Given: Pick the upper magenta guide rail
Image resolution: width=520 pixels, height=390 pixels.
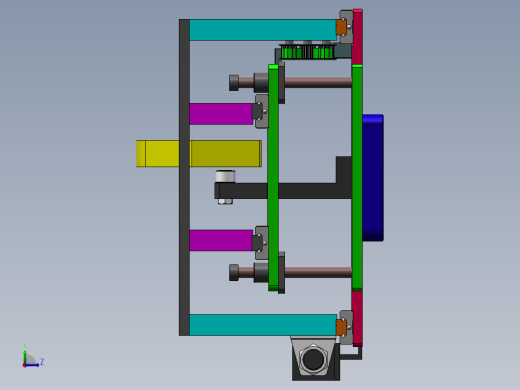Looking at the screenshot, I should pyautogui.click(x=221, y=114).
